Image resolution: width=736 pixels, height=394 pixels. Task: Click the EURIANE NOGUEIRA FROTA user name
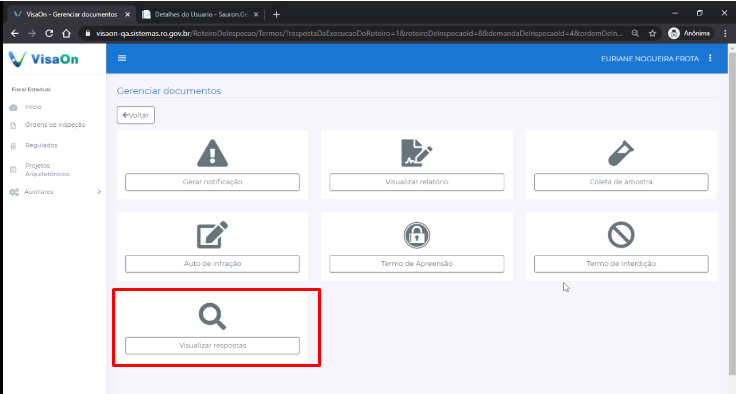click(x=650, y=59)
